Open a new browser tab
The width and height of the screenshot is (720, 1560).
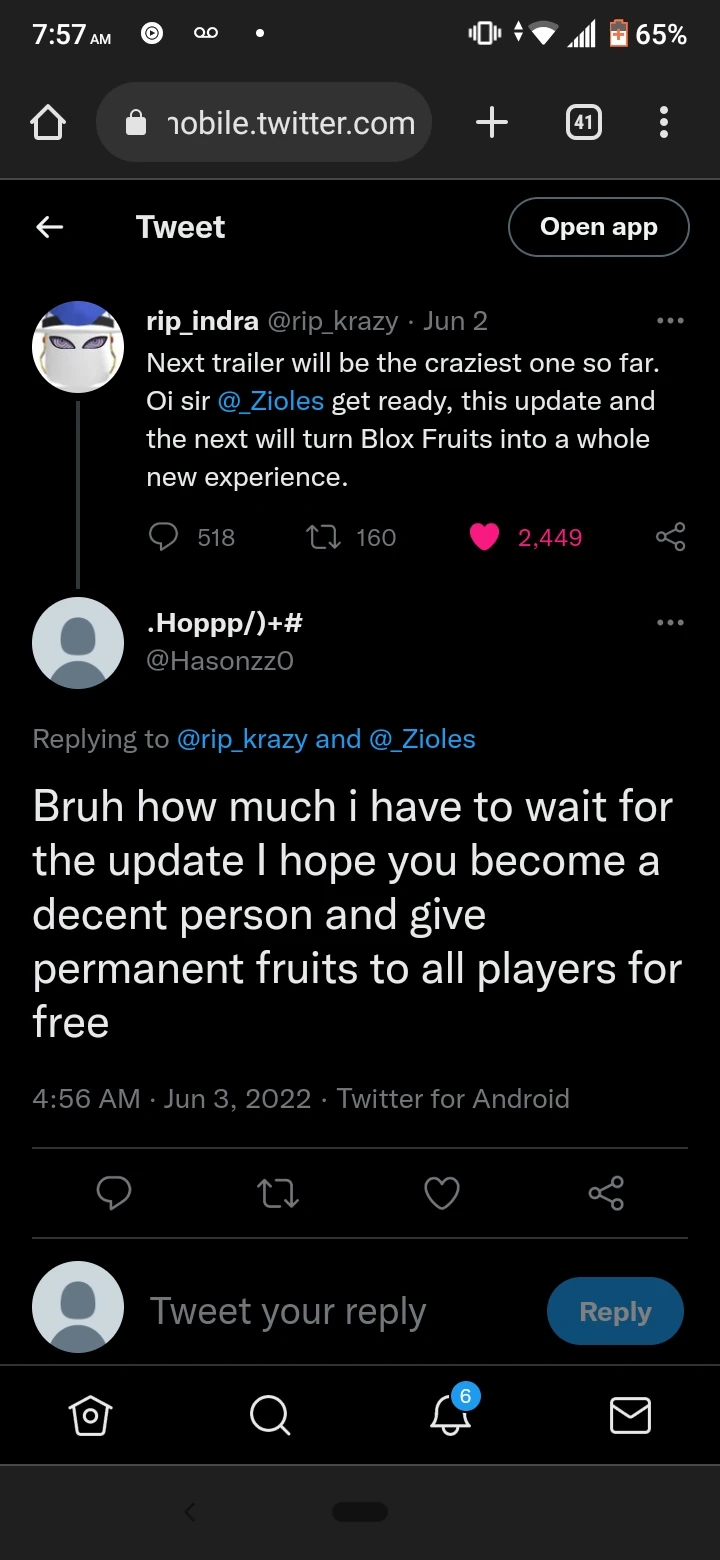491,123
